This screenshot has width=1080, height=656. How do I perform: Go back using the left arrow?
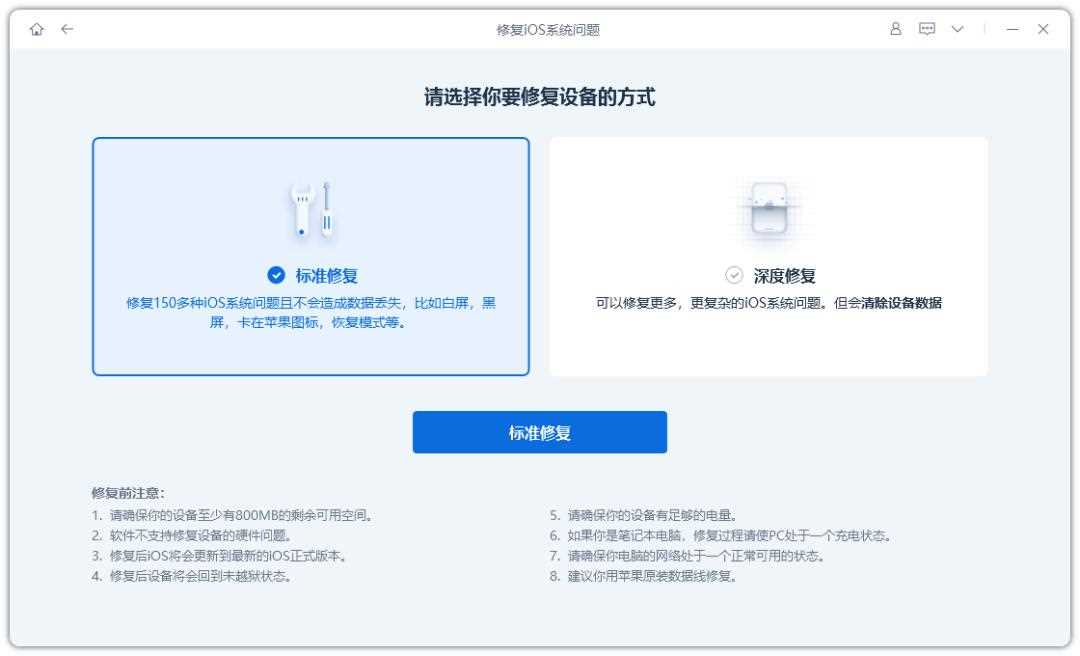click(67, 30)
